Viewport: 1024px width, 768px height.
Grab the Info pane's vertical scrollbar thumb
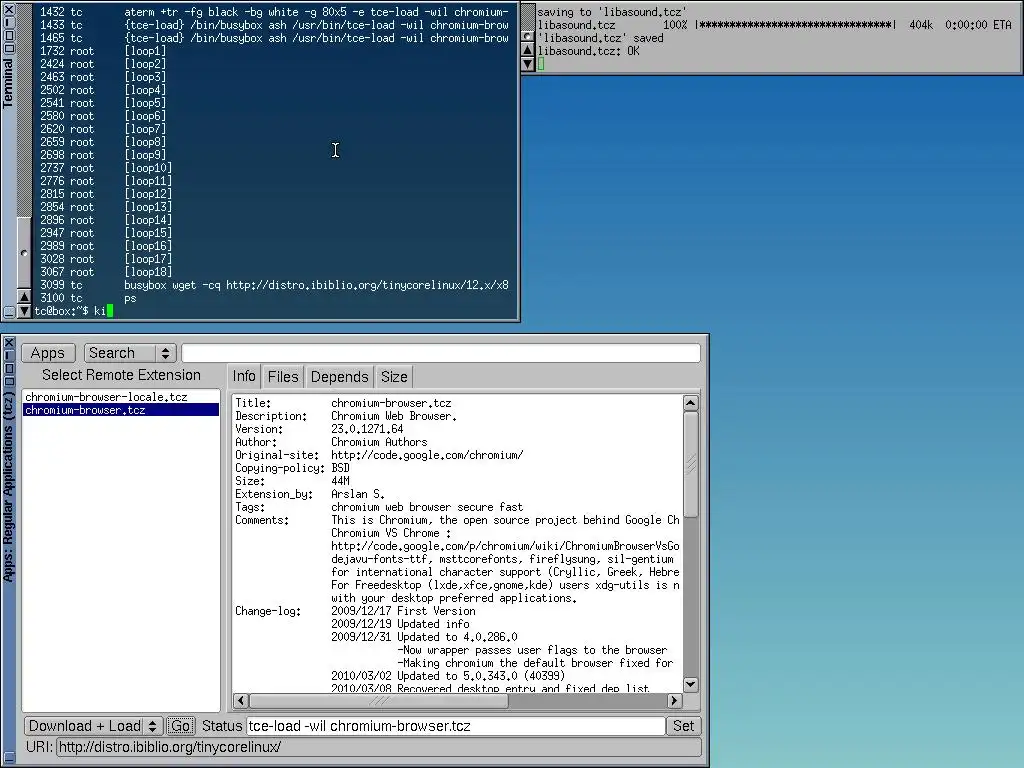[690, 465]
